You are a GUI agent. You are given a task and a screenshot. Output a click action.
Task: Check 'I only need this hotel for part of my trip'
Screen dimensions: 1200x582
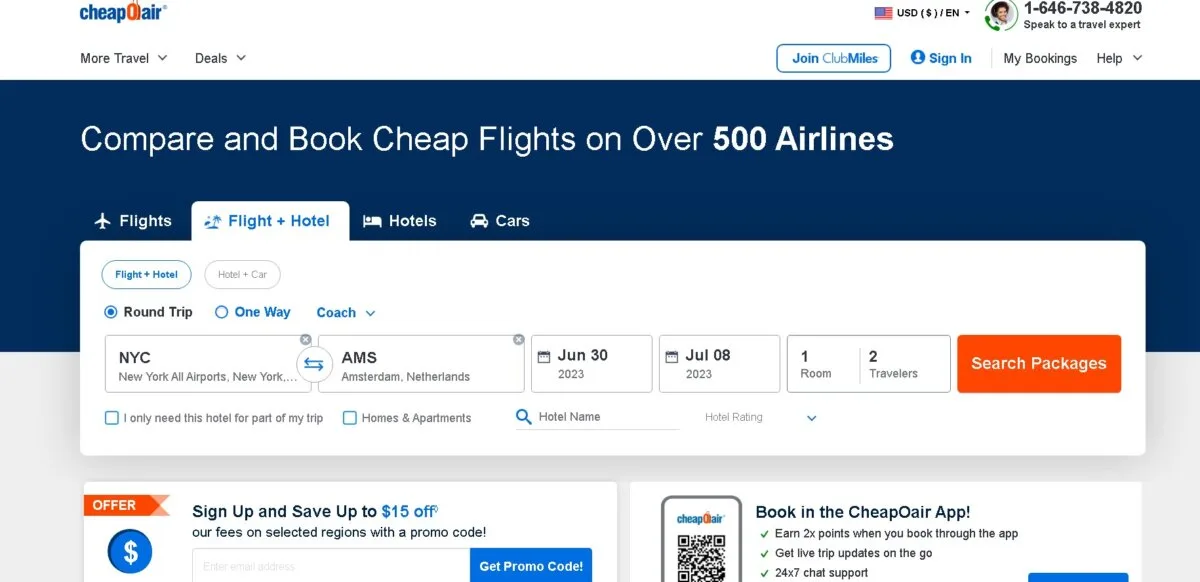tap(112, 418)
